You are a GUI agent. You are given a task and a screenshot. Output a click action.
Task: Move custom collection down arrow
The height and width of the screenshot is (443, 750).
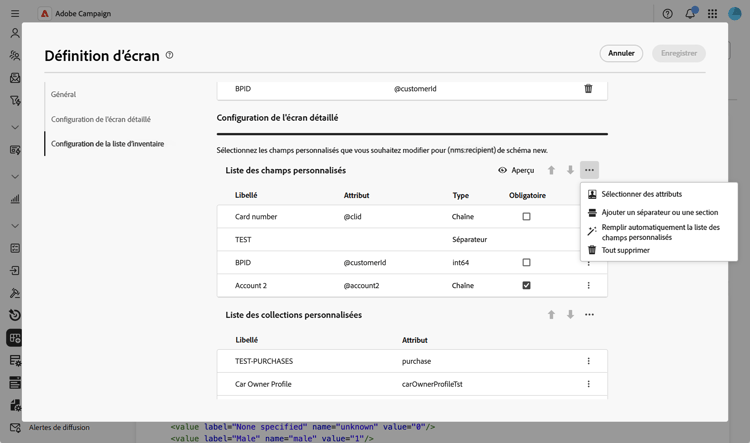pyautogui.click(x=570, y=314)
